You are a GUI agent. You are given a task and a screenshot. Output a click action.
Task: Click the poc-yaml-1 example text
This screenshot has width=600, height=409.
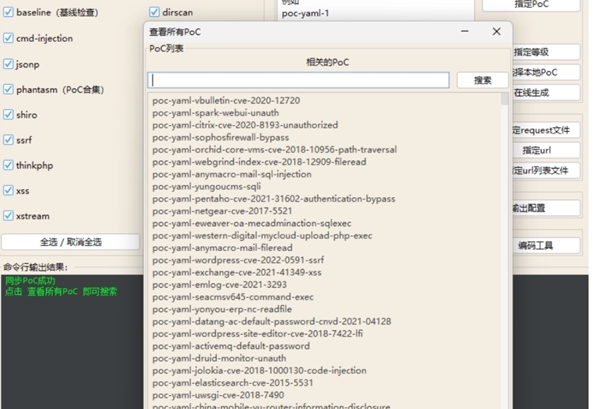(305, 13)
